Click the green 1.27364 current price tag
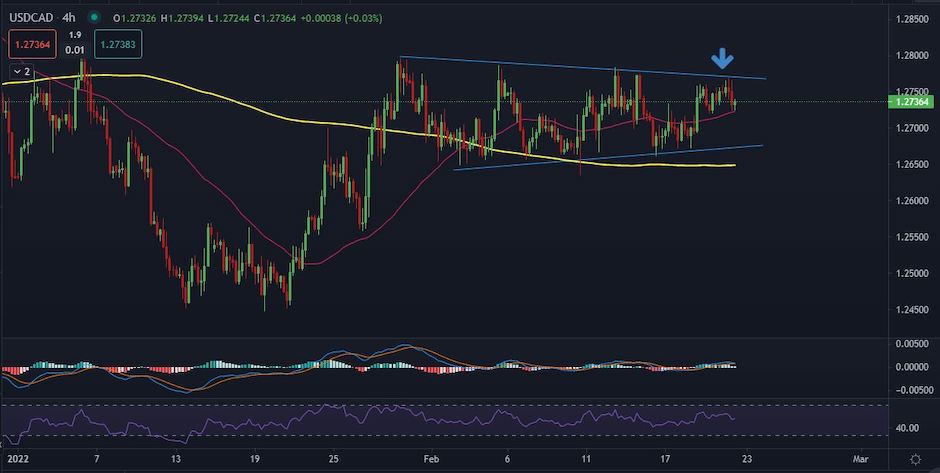This screenshot has width=940, height=473. point(912,102)
